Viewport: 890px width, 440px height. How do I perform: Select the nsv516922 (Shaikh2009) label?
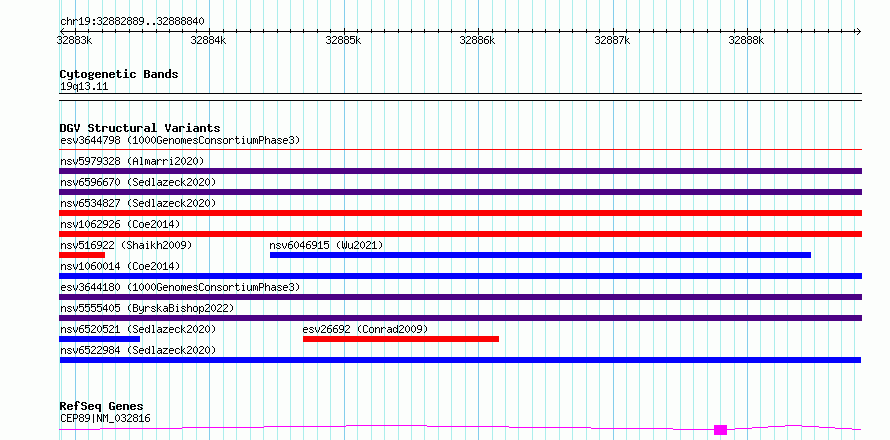point(126,245)
